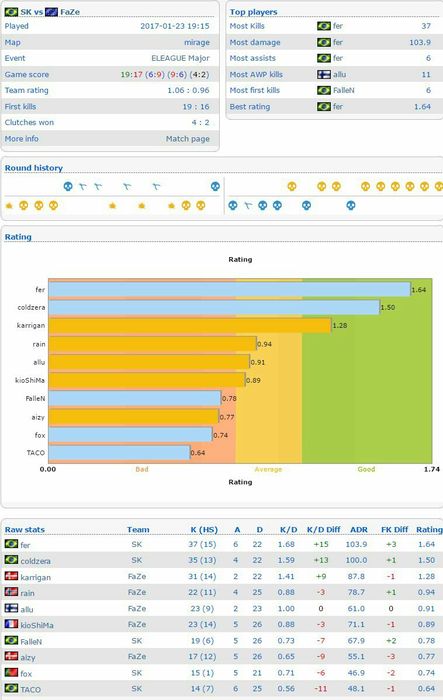
Task: Click France flag beside kioShiMa in Raw stats
Action: (11, 624)
